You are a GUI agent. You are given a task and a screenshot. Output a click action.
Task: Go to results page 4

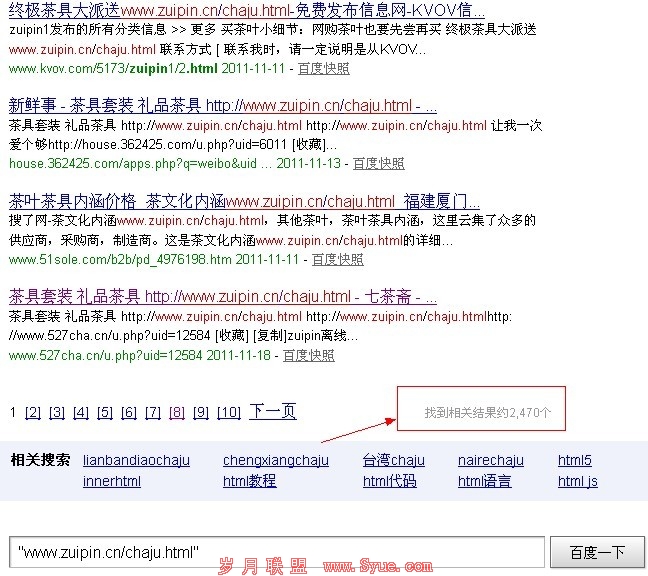[x=81, y=412]
